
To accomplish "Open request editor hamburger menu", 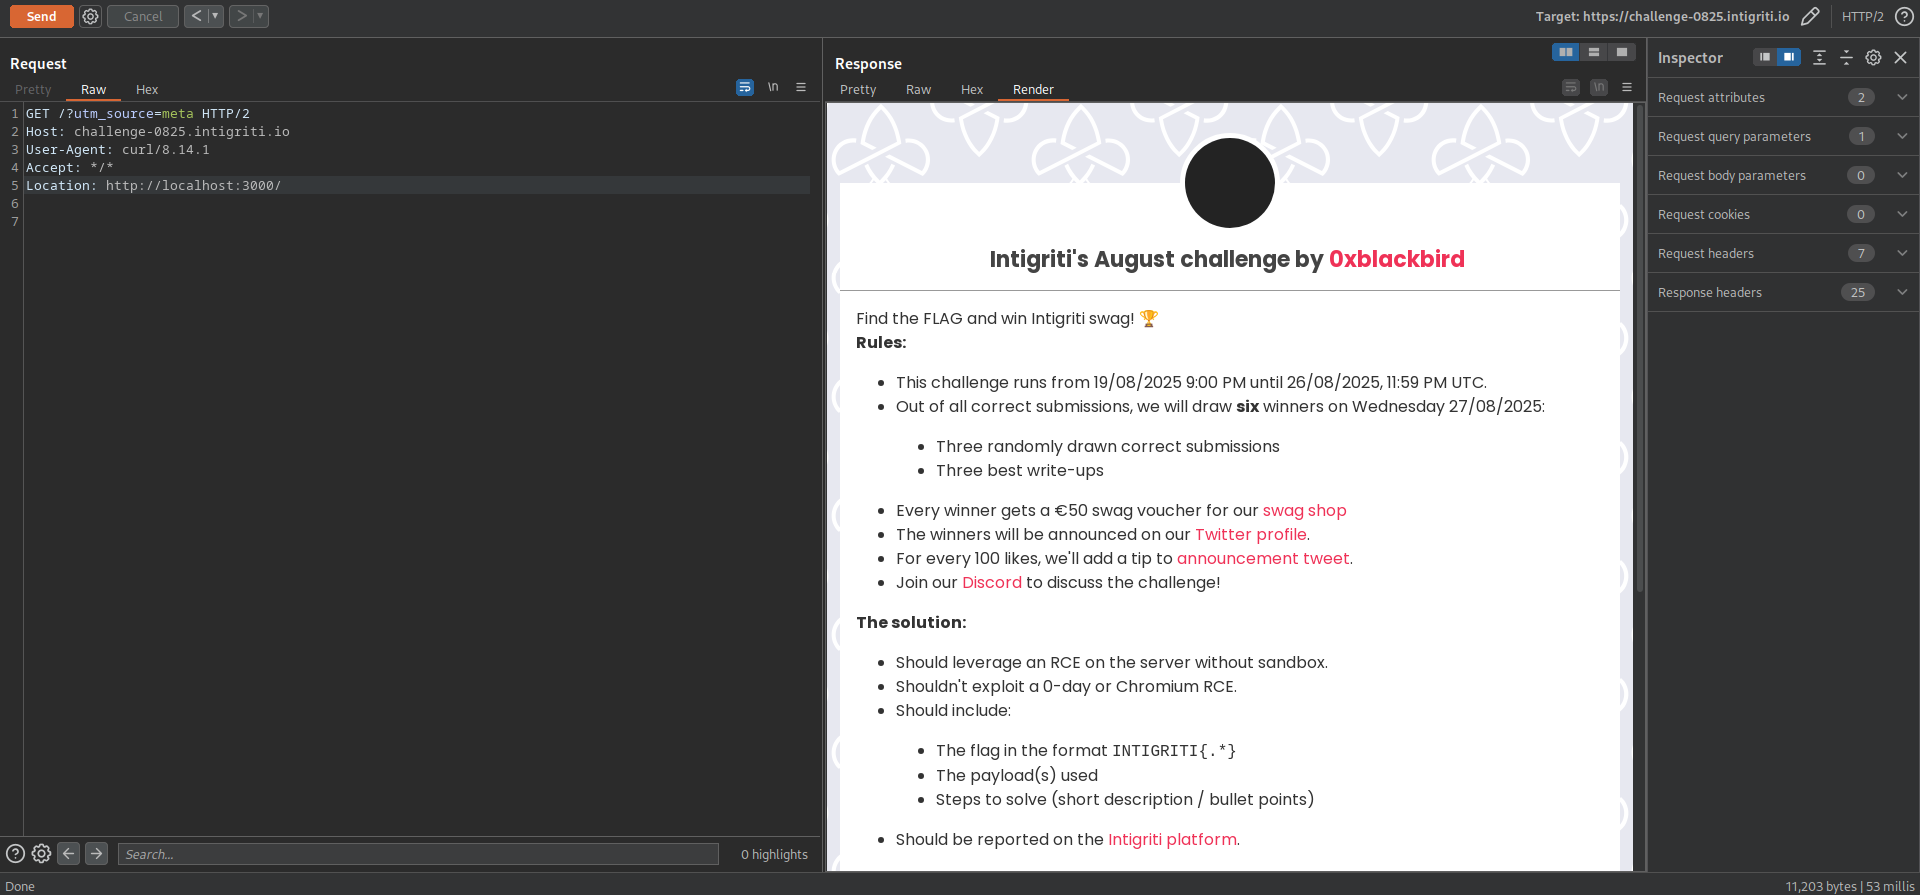I will pyautogui.click(x=801, y=87).
